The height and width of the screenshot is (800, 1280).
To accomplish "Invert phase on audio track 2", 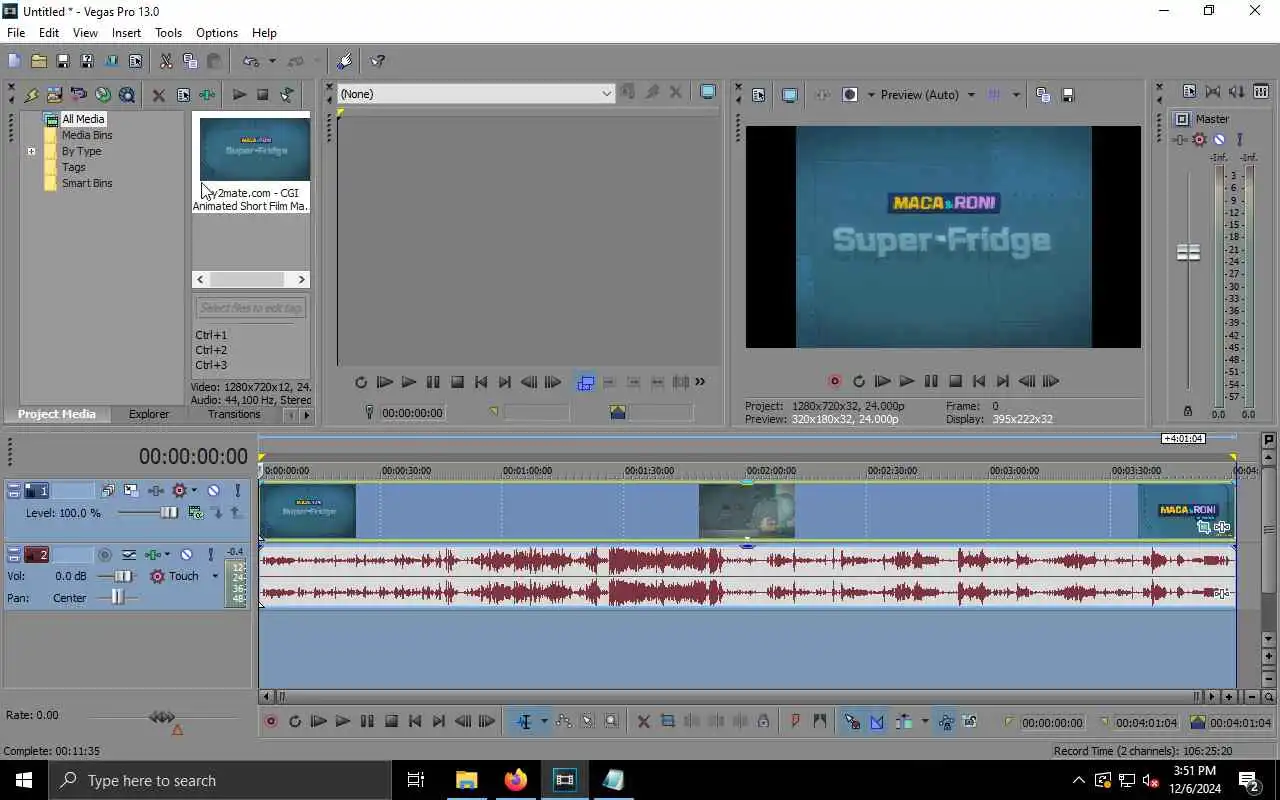I will pyautogui.click(x=129, y=554).
